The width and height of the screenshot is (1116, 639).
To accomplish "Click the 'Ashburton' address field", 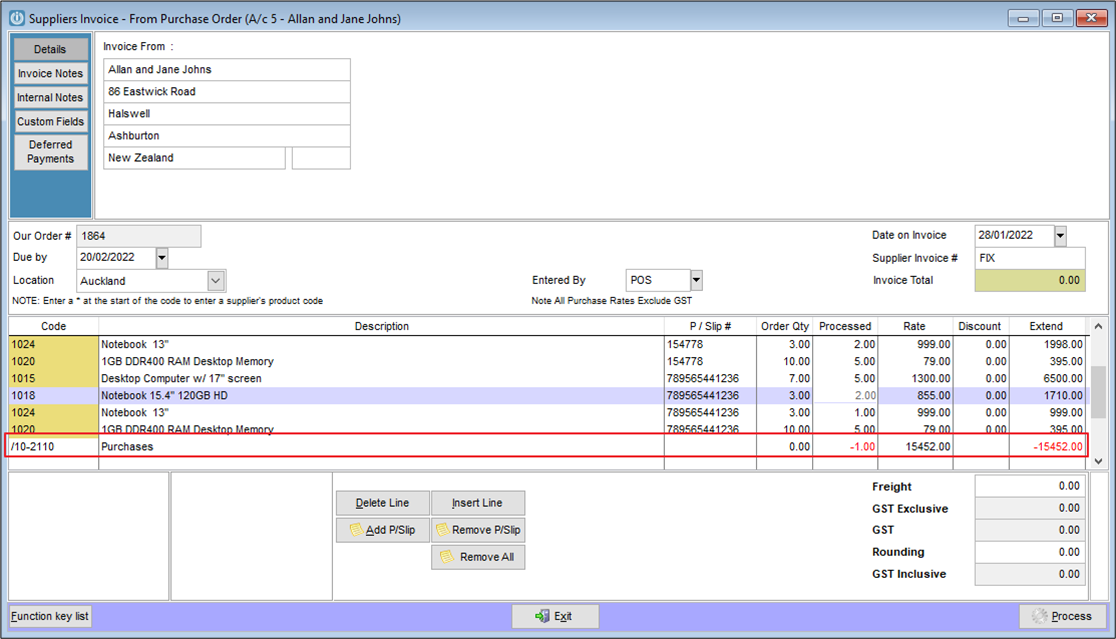I will click(227, 136).
